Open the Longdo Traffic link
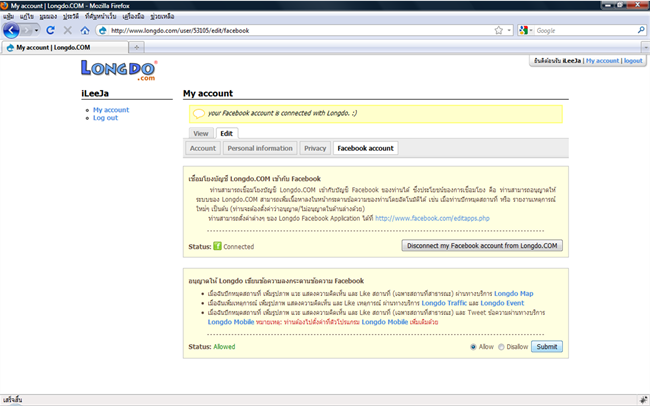Viewport: 650px width, 406px height. [444, 303]
